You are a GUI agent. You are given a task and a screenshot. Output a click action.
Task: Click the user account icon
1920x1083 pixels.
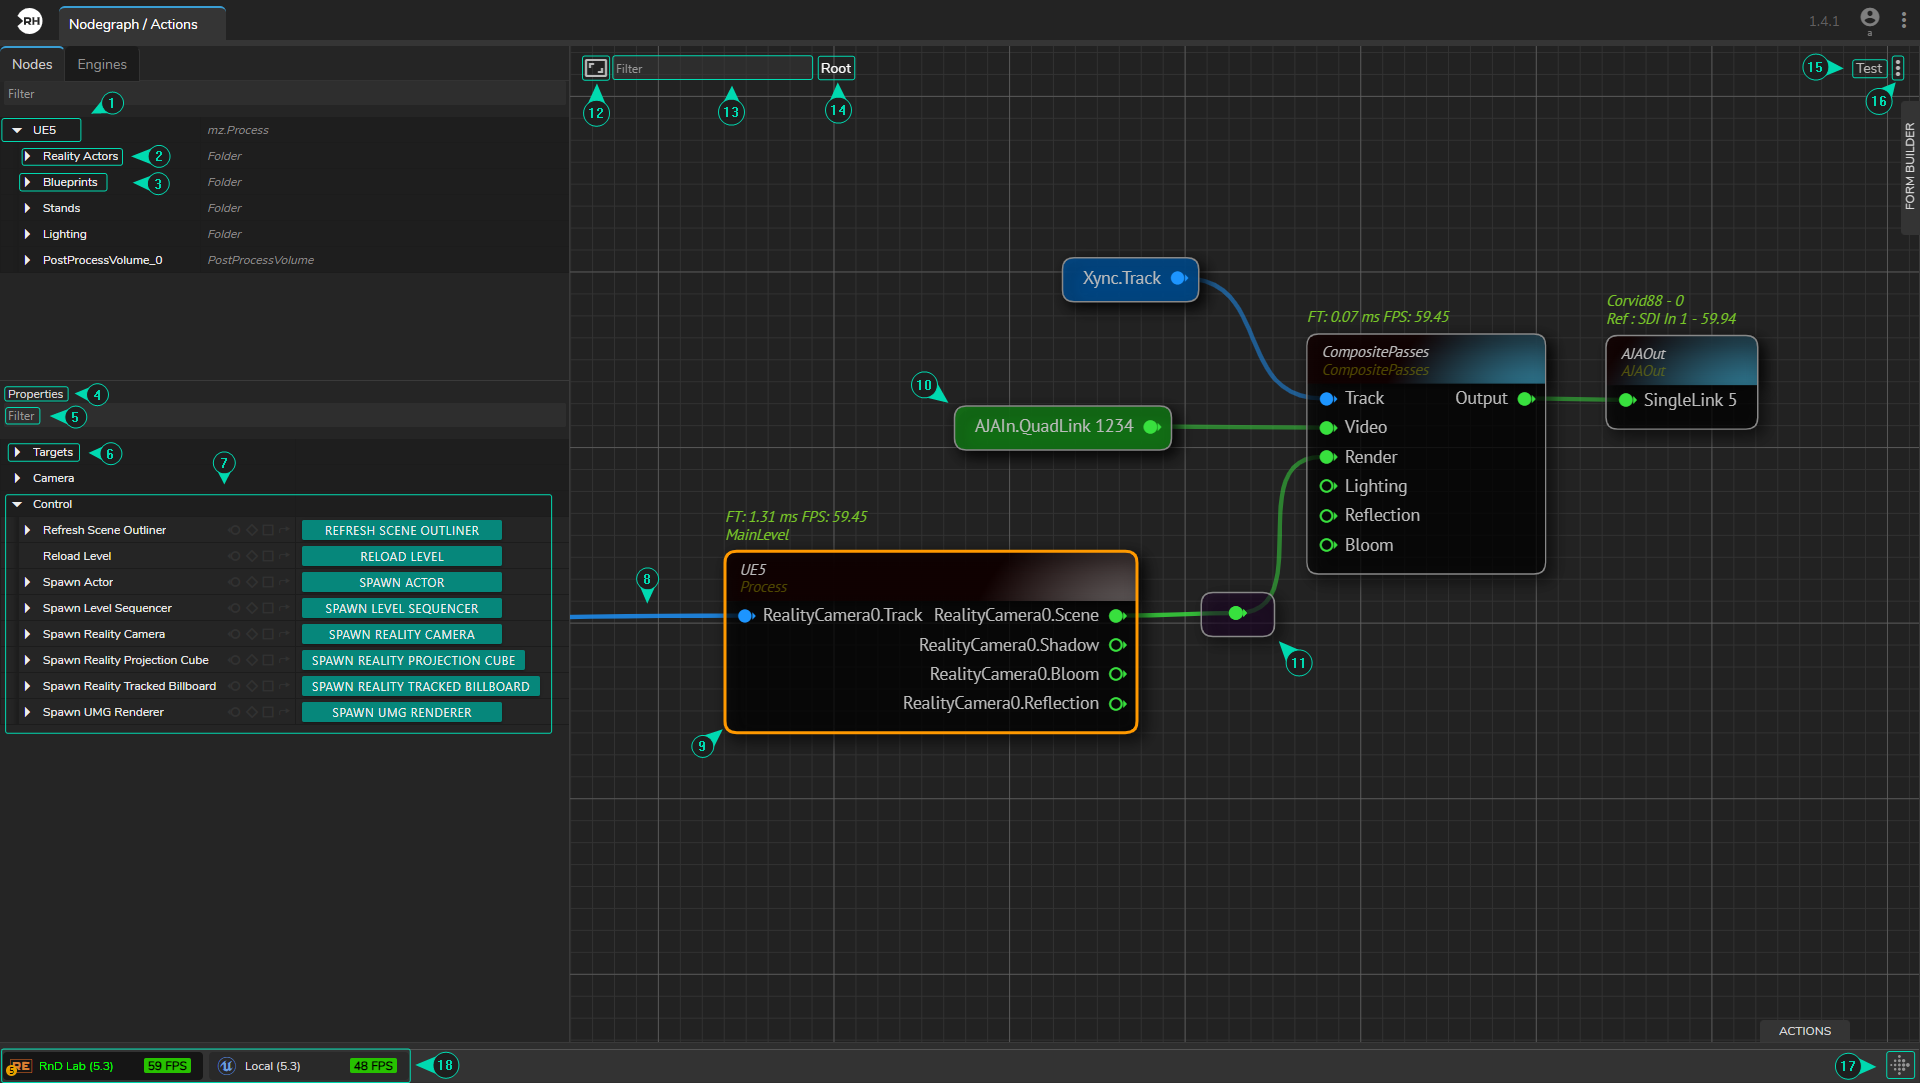click(1869, 19)
